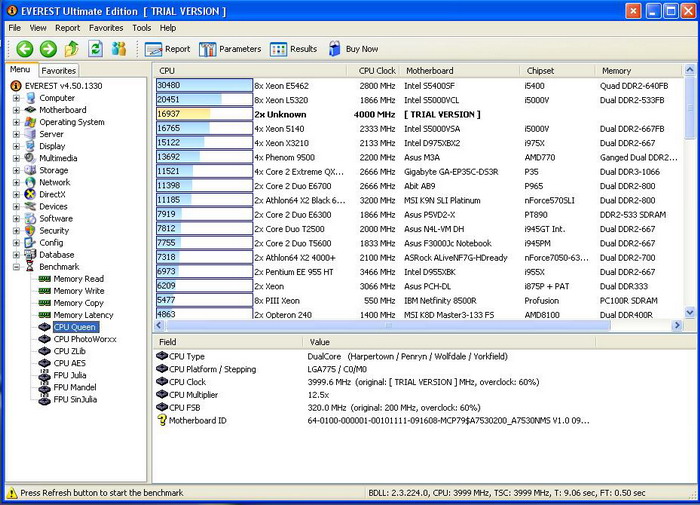Sort by CPU Clock column header
This screenshot has height=505, width=700.
[x=374, y=71]
